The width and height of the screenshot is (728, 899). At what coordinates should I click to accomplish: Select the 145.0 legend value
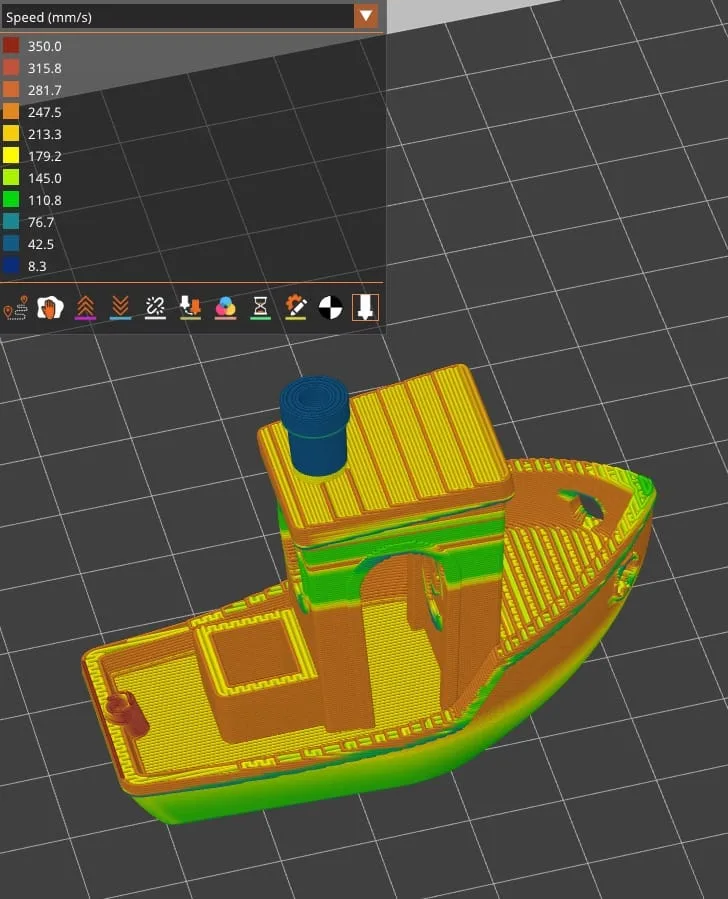tap(45, 178)
